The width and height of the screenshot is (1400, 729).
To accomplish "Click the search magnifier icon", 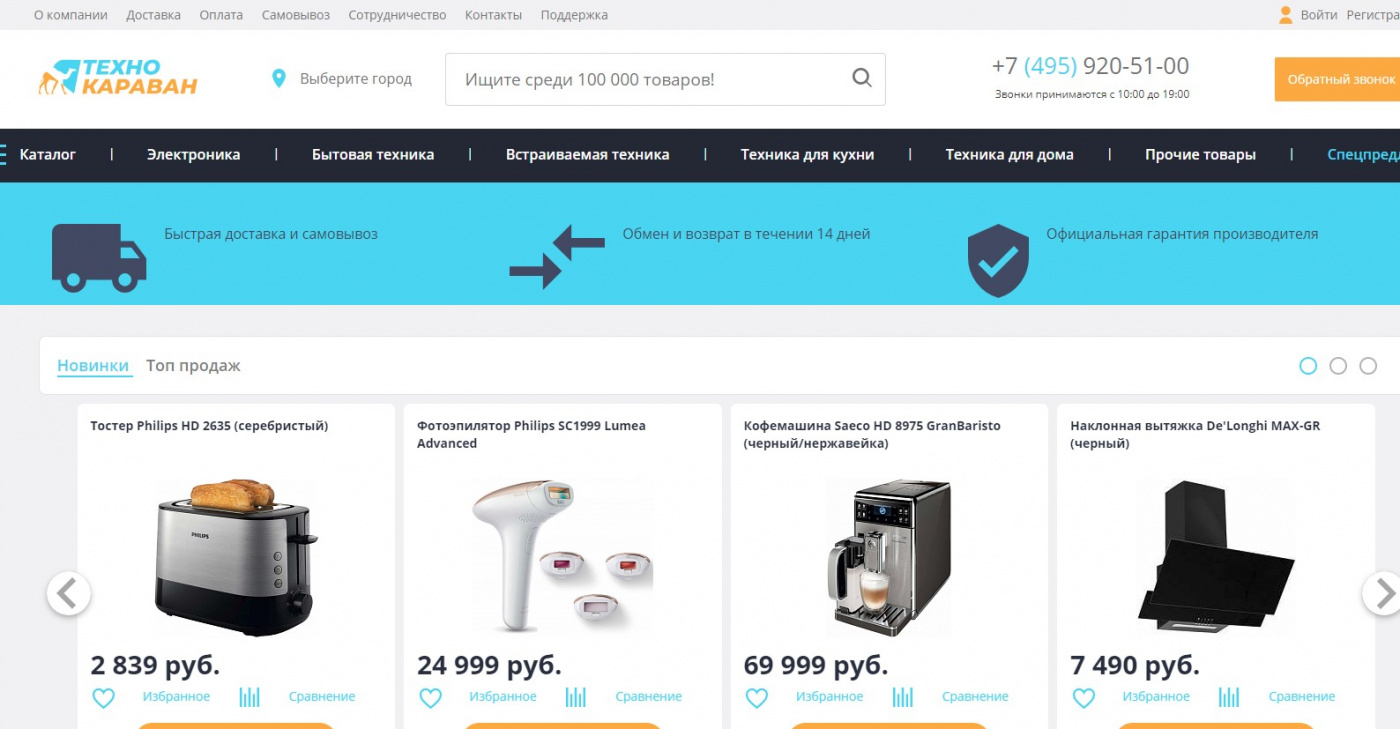I will coord(861,78).
